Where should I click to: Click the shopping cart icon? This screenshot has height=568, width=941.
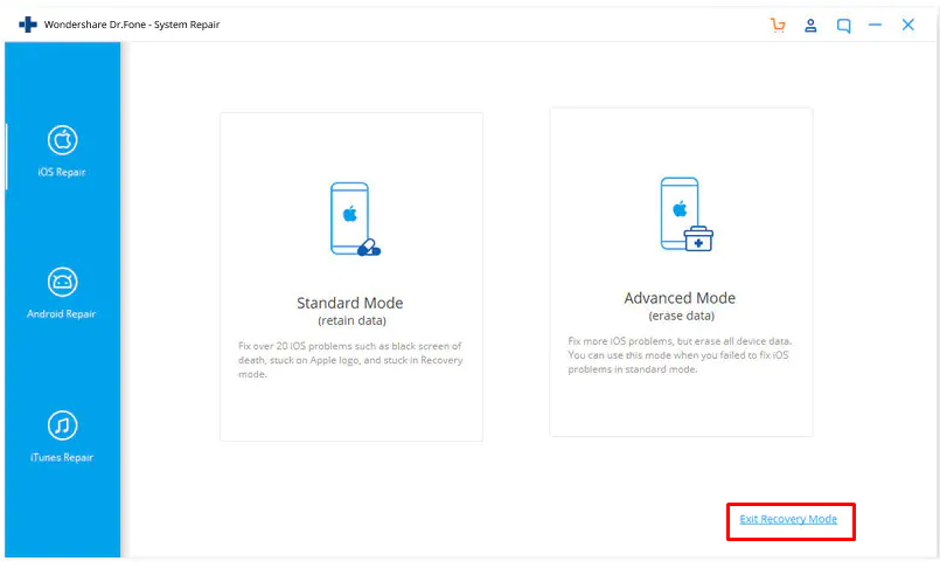778,25
